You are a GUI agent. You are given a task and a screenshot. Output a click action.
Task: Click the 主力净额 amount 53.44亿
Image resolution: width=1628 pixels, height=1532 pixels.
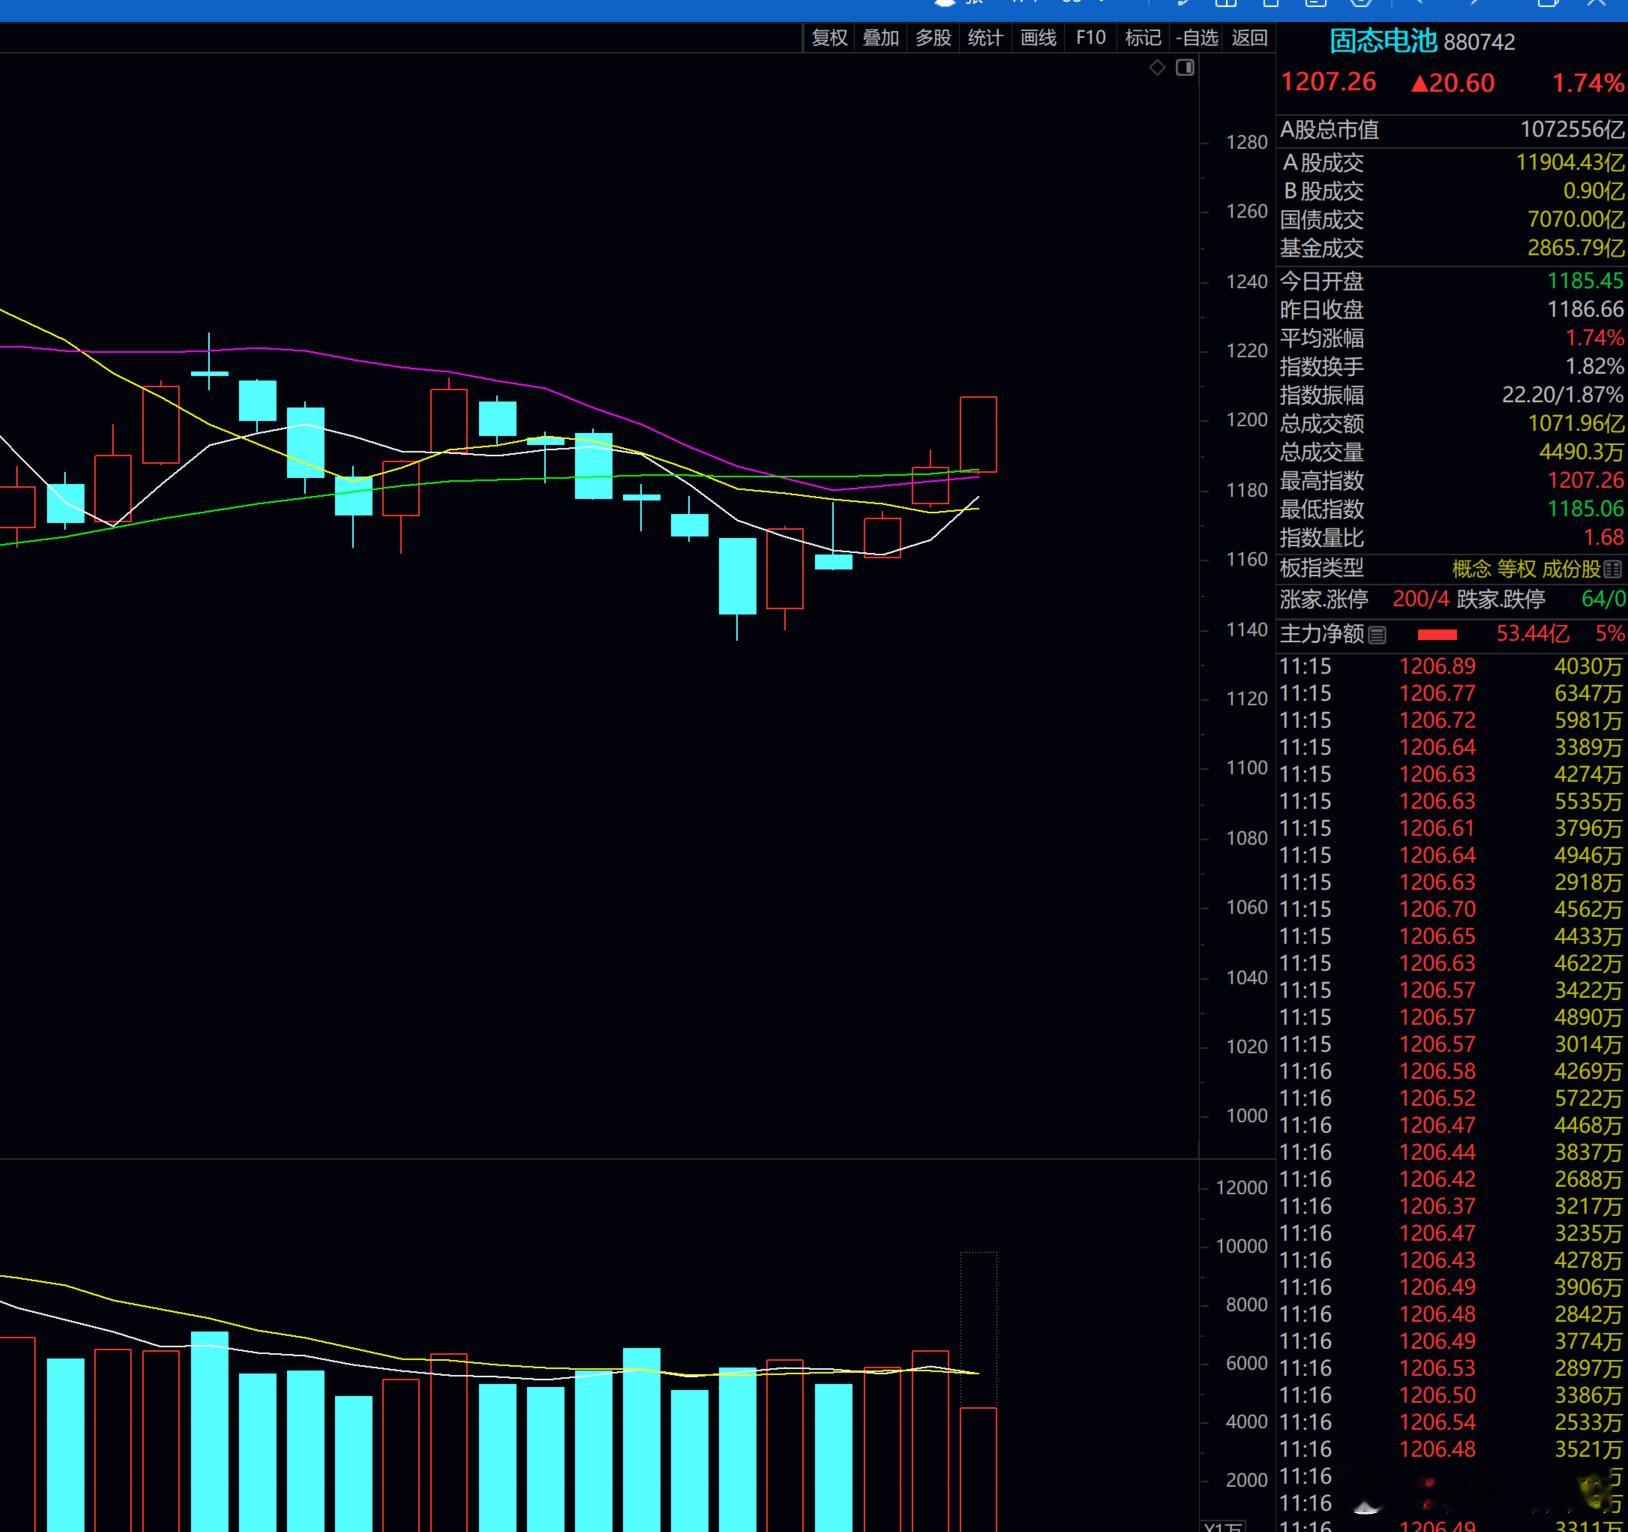1533,634
